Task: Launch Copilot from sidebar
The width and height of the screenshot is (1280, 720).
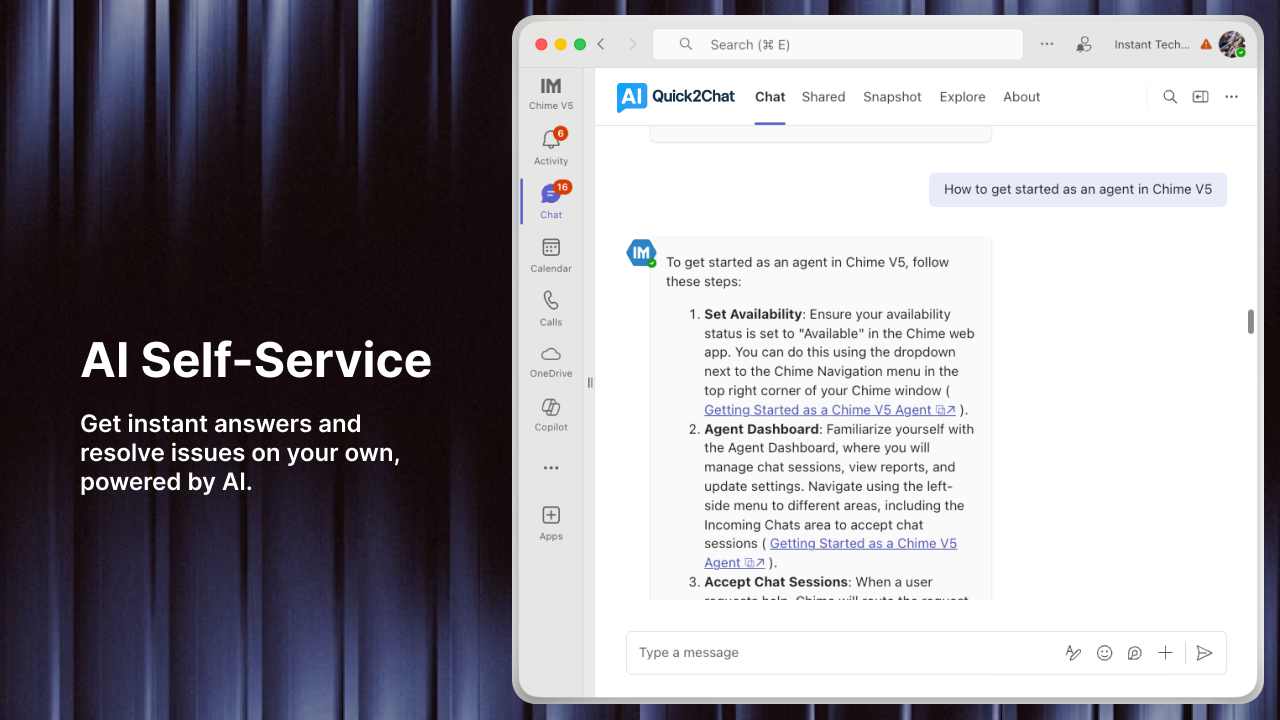Action: pyautogui.click(x=551, y=408)
